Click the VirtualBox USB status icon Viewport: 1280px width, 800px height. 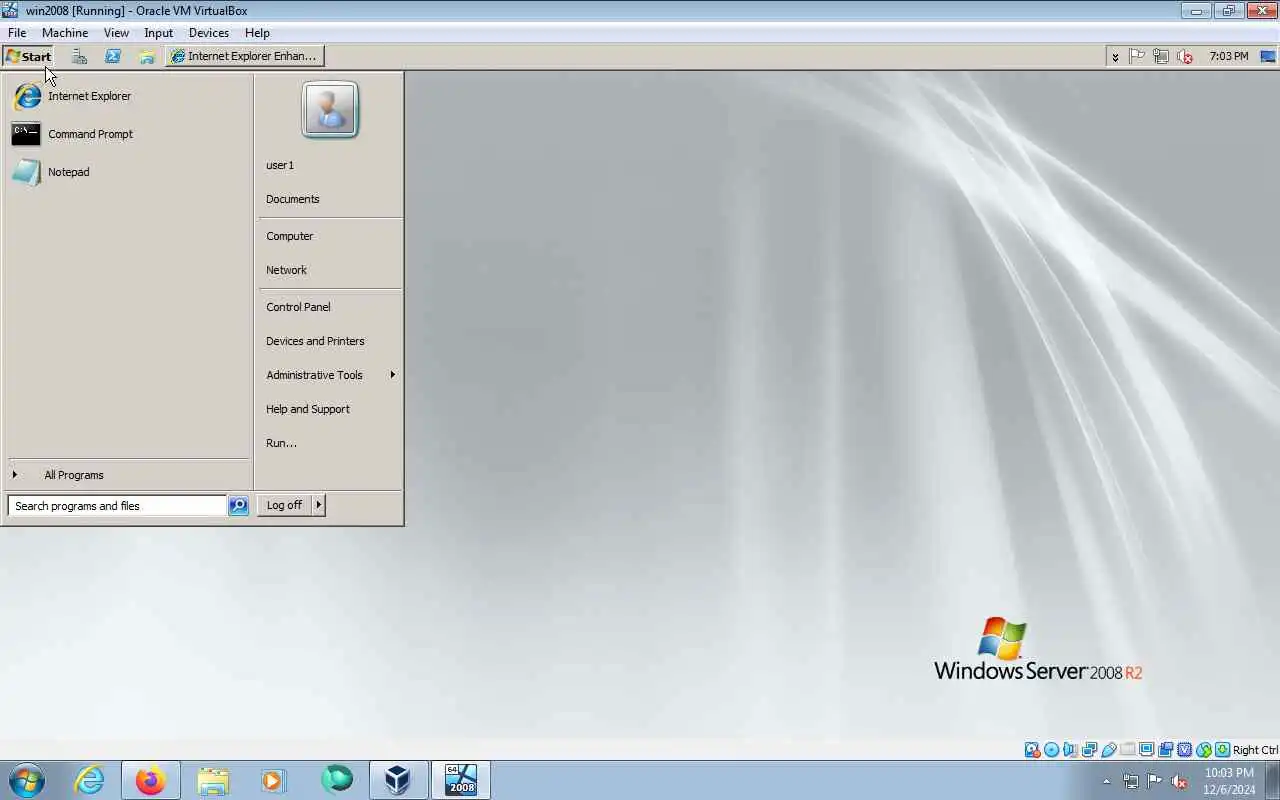tap(1108, 750)
